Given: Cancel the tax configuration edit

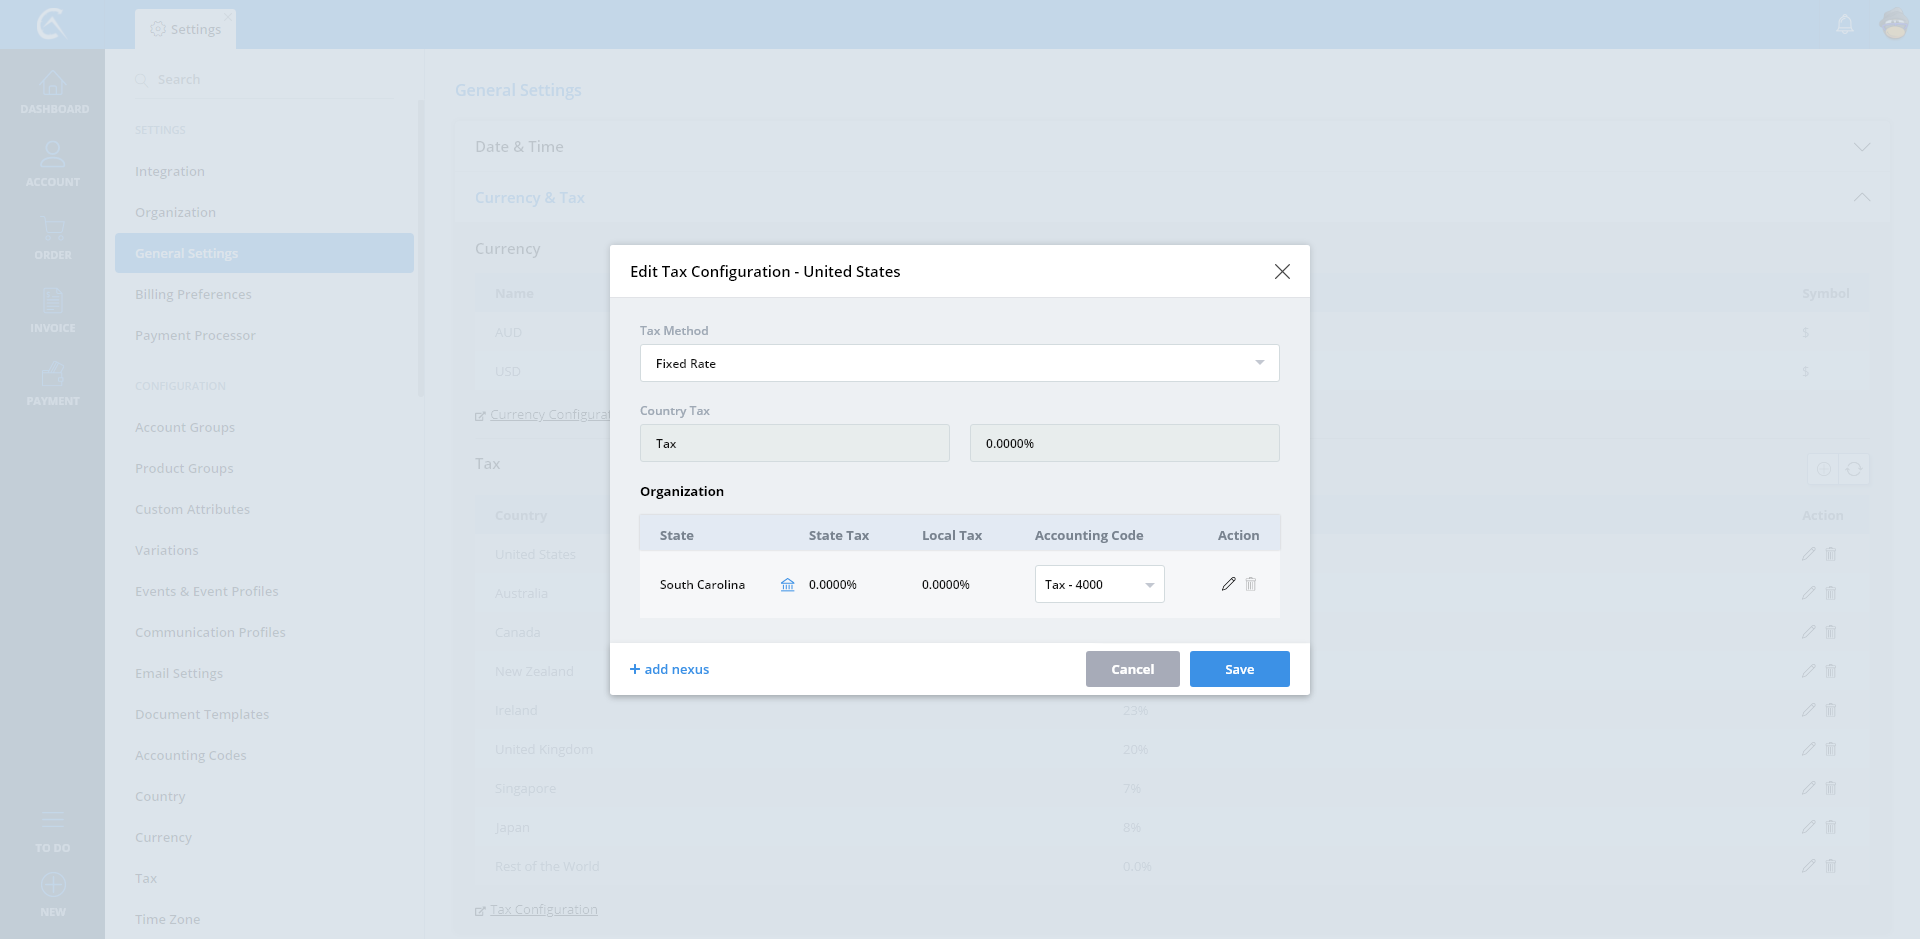Looking at the screenshot, I should tap(1132, 669).
